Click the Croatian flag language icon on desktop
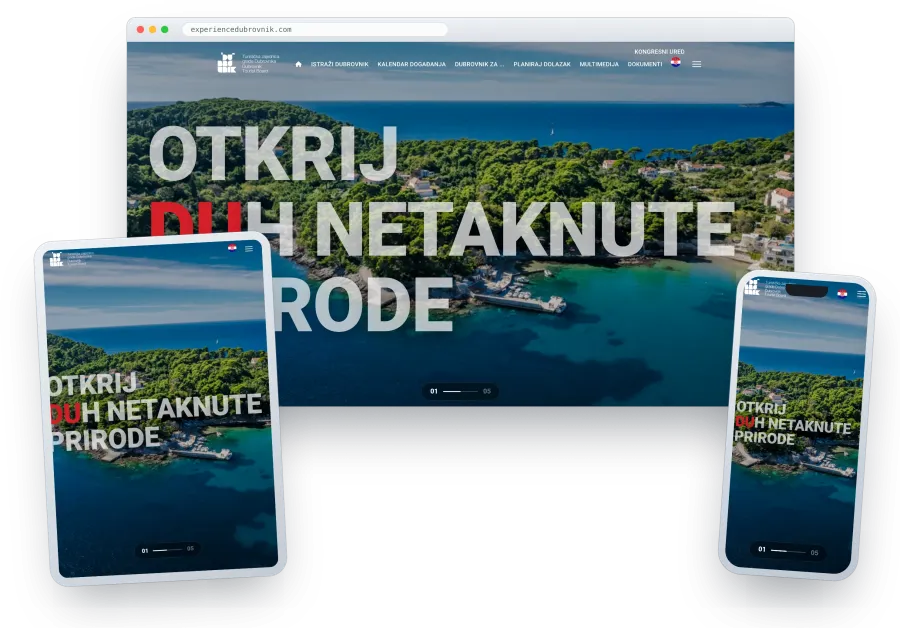900x628 pixels. (x=676, y=62)
